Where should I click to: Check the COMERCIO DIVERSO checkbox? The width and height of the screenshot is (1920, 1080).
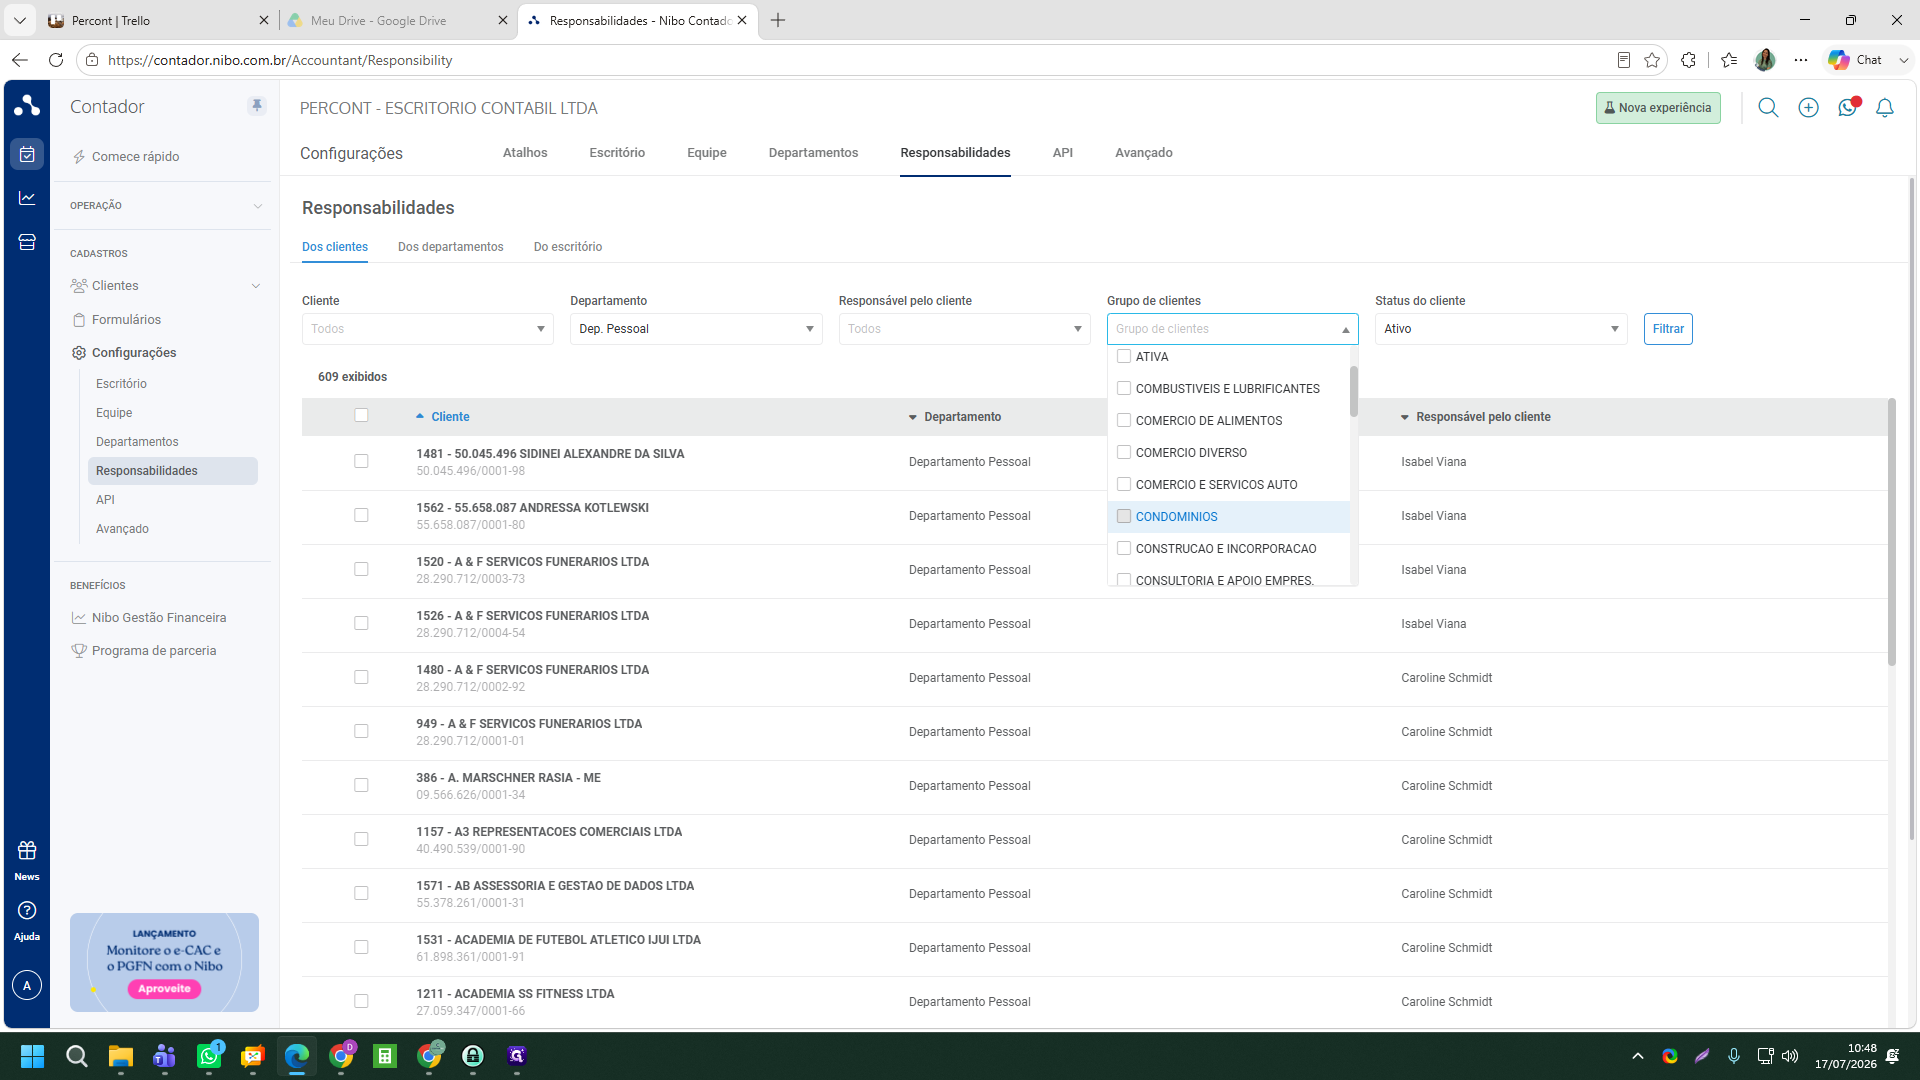click(1124, 452)
